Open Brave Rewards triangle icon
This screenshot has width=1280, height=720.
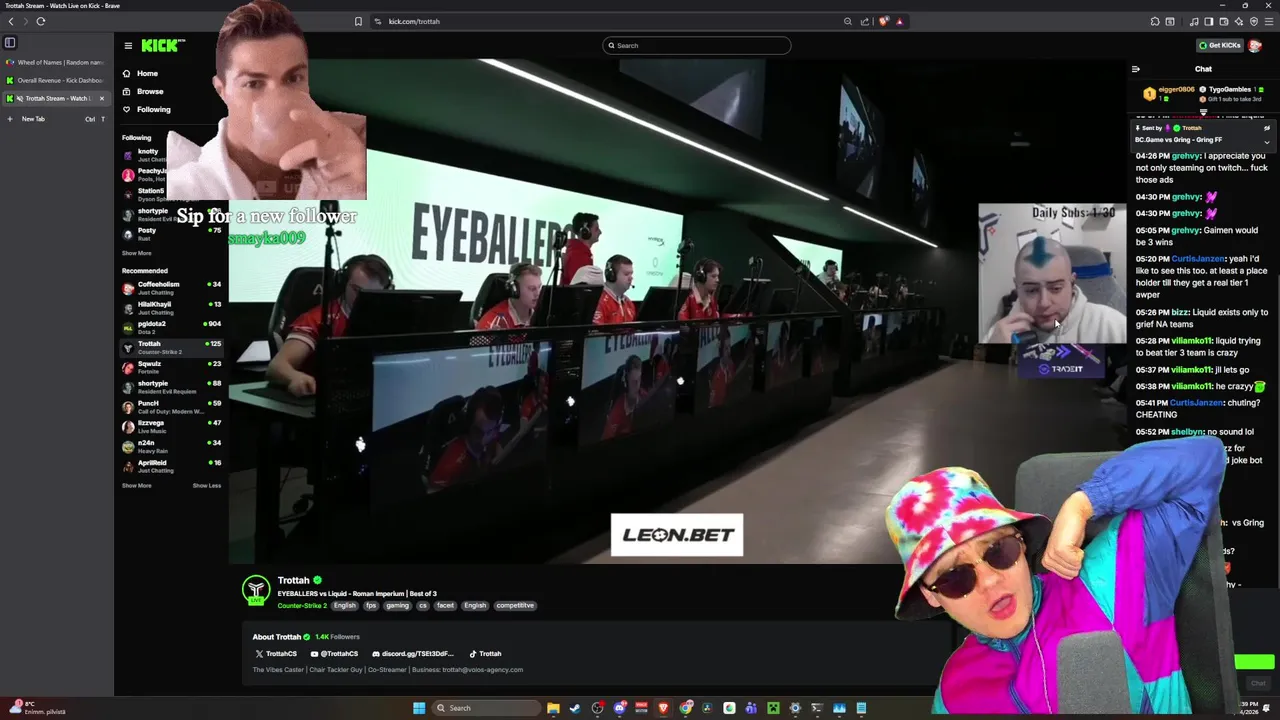click(899, 21)
